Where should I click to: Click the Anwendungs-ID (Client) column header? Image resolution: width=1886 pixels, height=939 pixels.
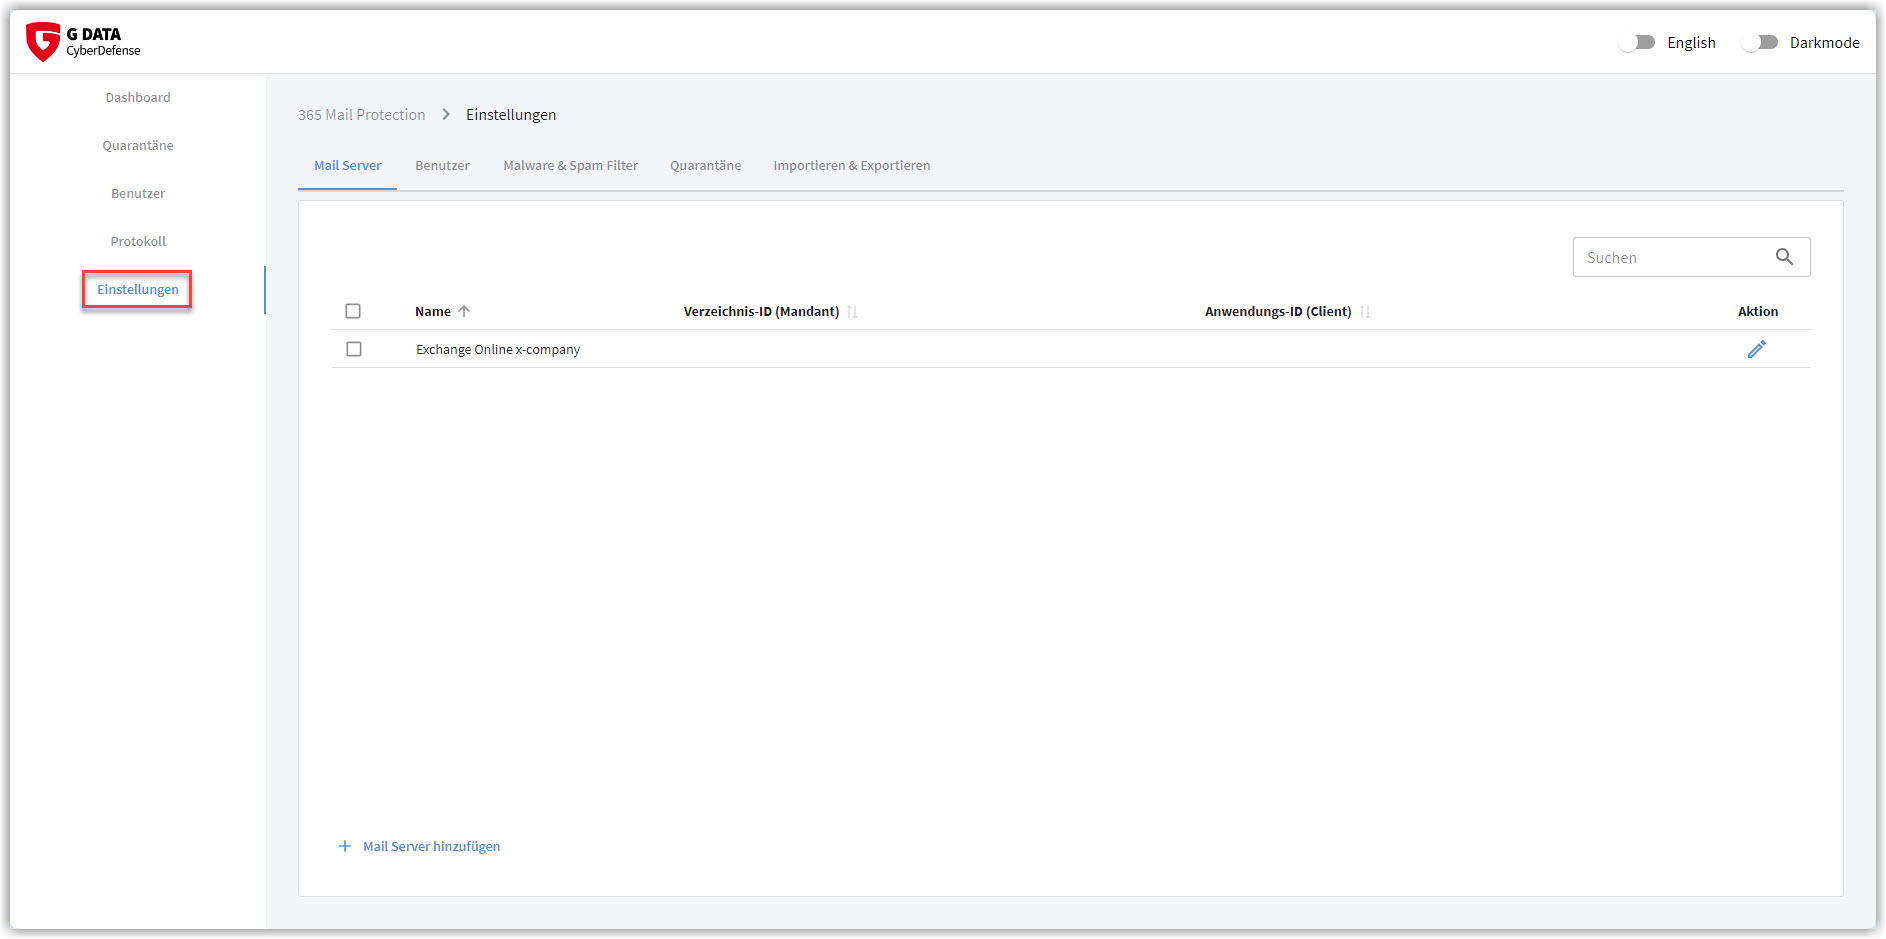(x=1278, y=311)
